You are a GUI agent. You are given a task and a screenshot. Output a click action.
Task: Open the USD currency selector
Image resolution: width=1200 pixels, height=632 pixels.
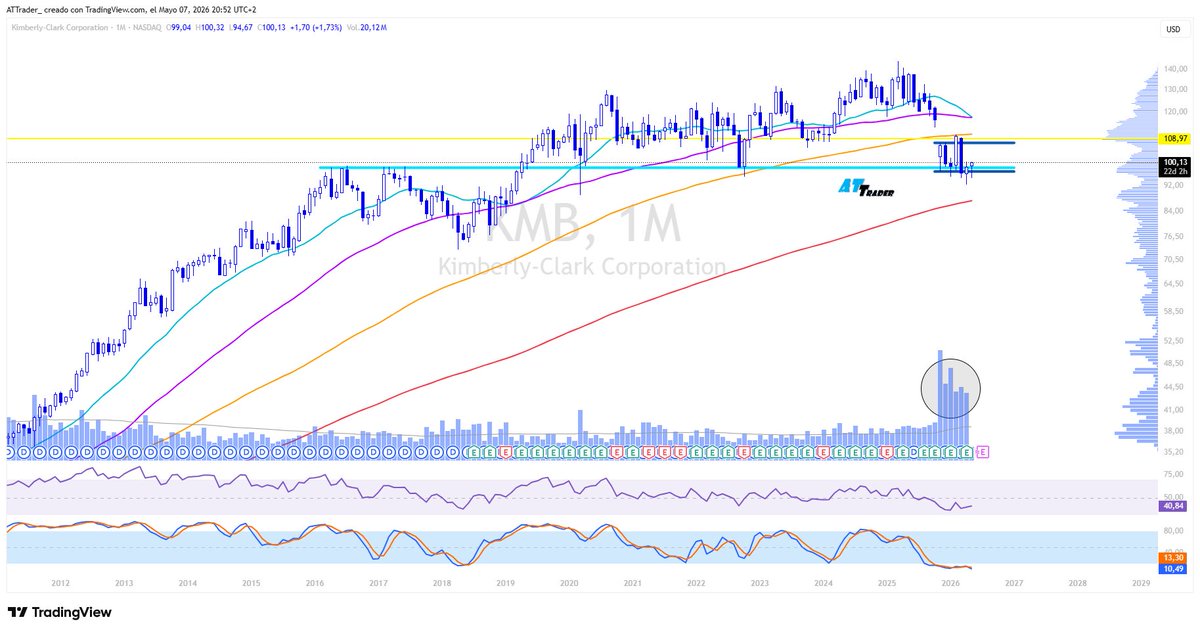coord(1172,29)
